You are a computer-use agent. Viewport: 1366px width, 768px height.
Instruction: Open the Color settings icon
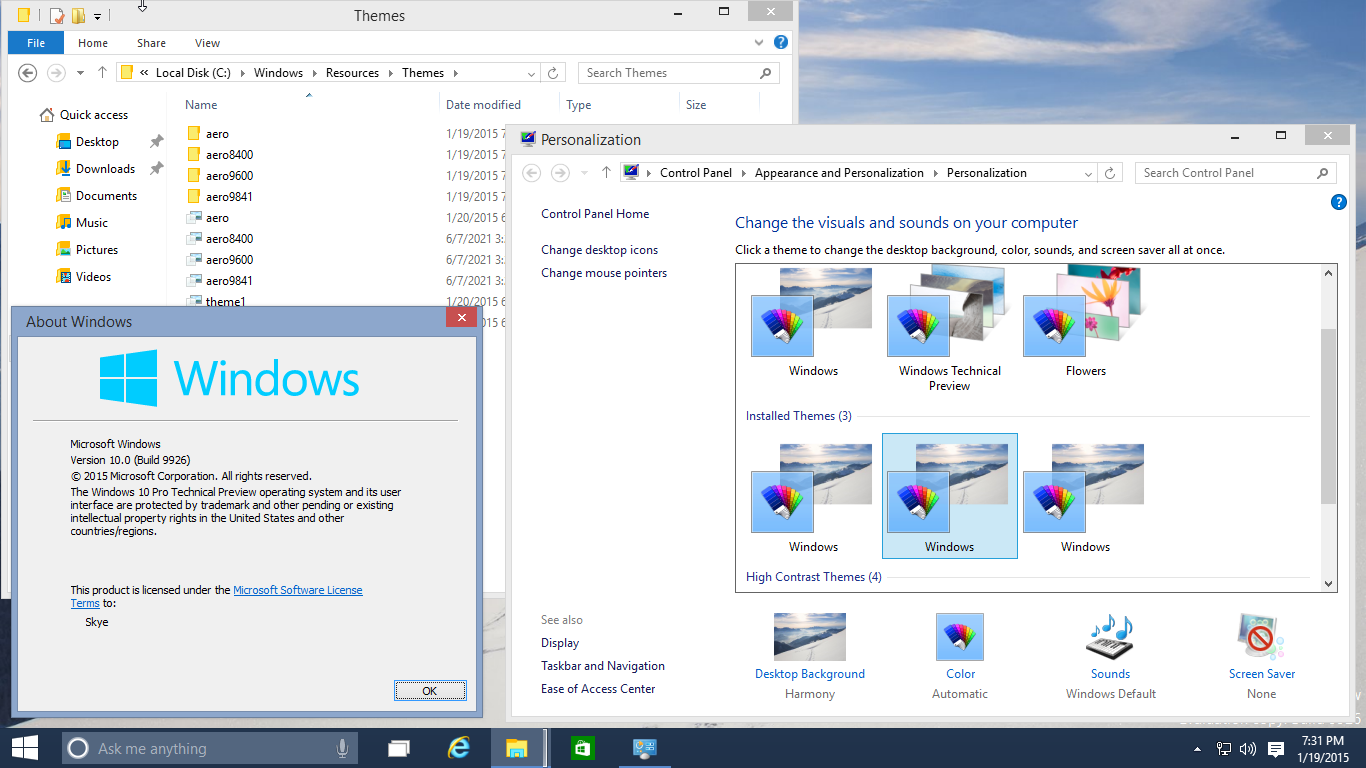click(960, 637)
